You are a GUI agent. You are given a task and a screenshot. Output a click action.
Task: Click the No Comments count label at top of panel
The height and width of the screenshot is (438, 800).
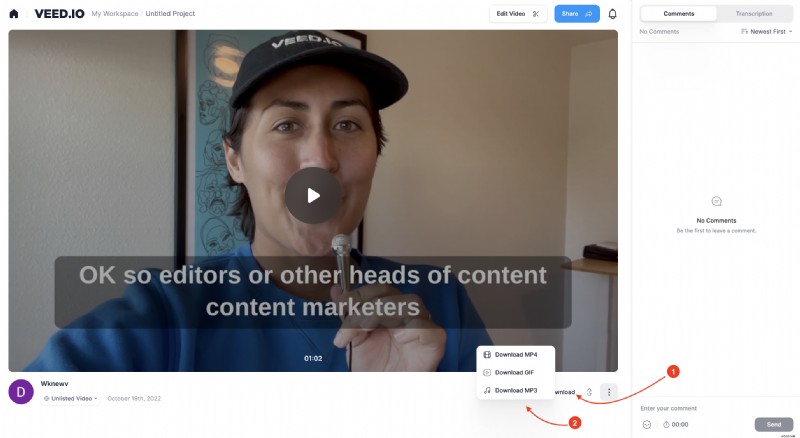pos(659,32)
